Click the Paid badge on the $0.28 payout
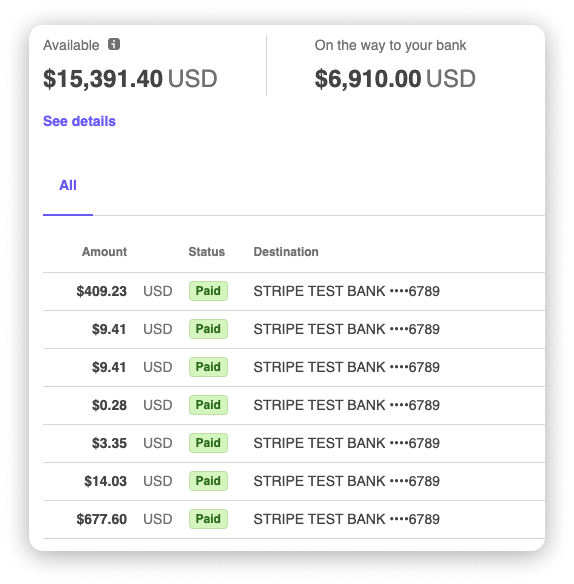This screenshot has width=574, height=584. [208, 405]
